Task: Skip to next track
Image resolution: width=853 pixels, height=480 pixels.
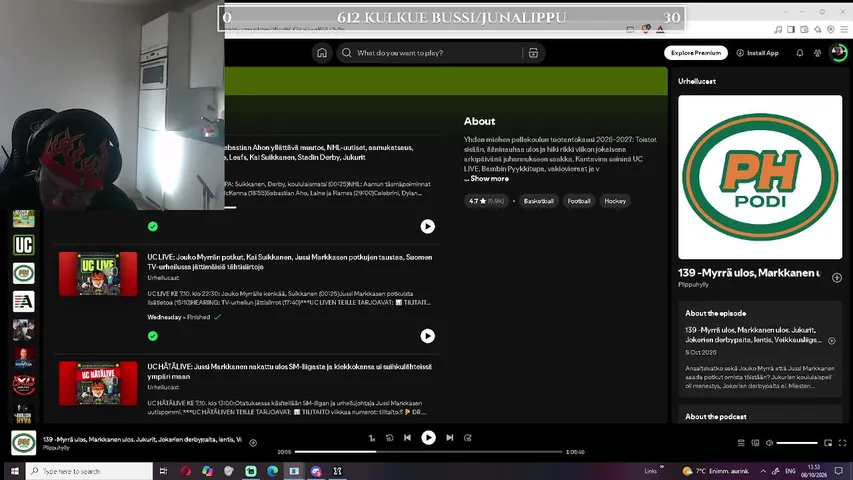Action: click(449, 438)
